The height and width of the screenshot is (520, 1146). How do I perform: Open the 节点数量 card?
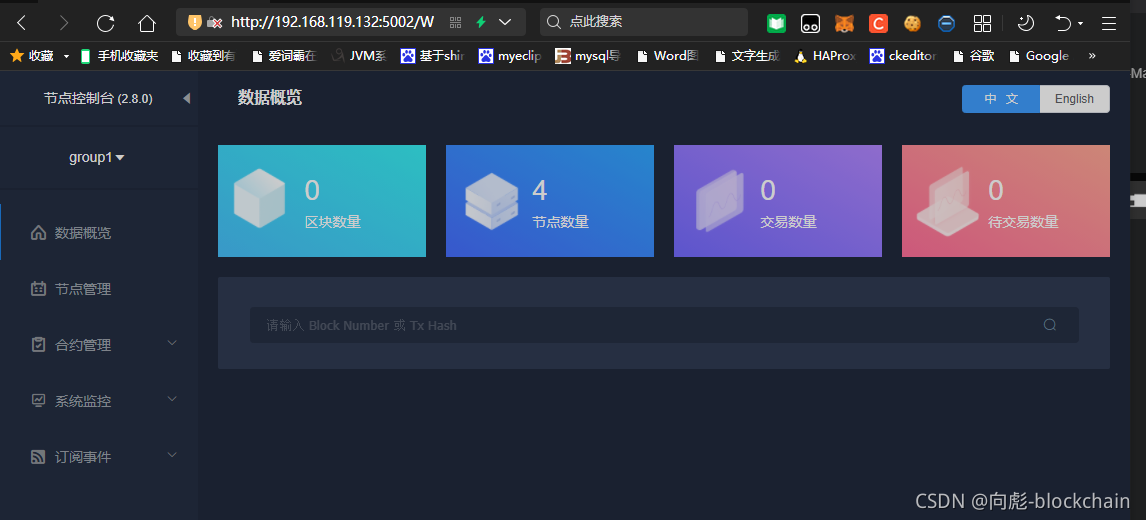point(550,201)
